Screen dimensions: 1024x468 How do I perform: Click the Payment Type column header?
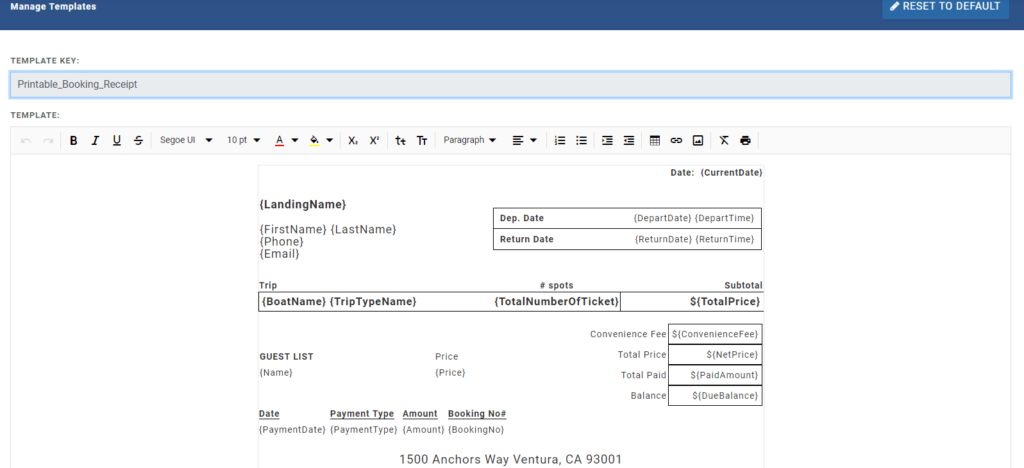(362, 414)
